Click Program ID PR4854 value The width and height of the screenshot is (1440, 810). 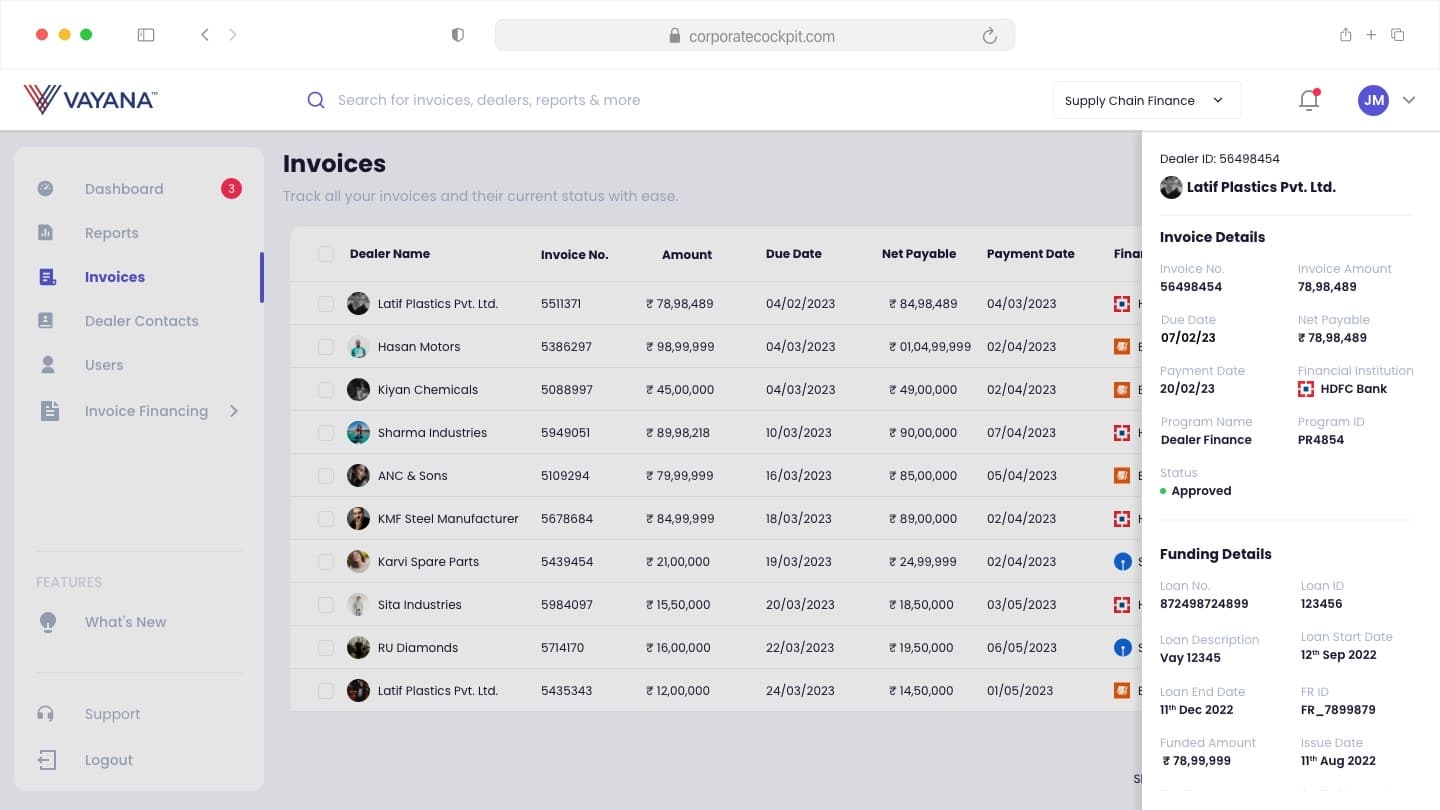point(1321,440)
